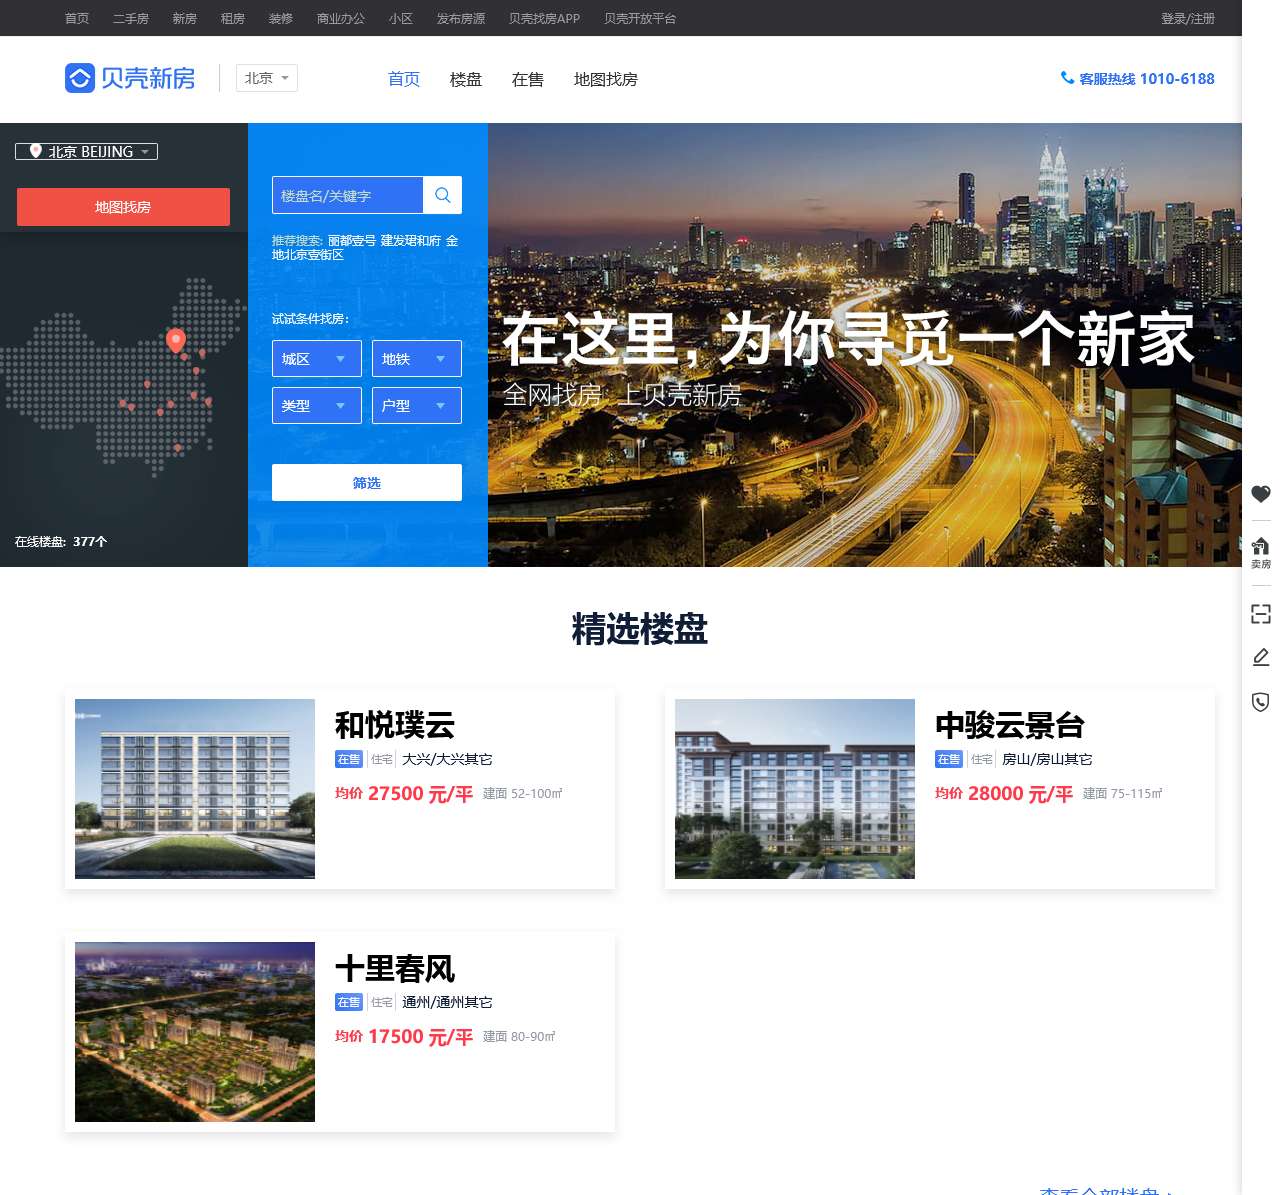This screenshot has height=1195, width=1280.
Task: Open the 北京 BEIJING map city dropdown
Action: point(86,151)
